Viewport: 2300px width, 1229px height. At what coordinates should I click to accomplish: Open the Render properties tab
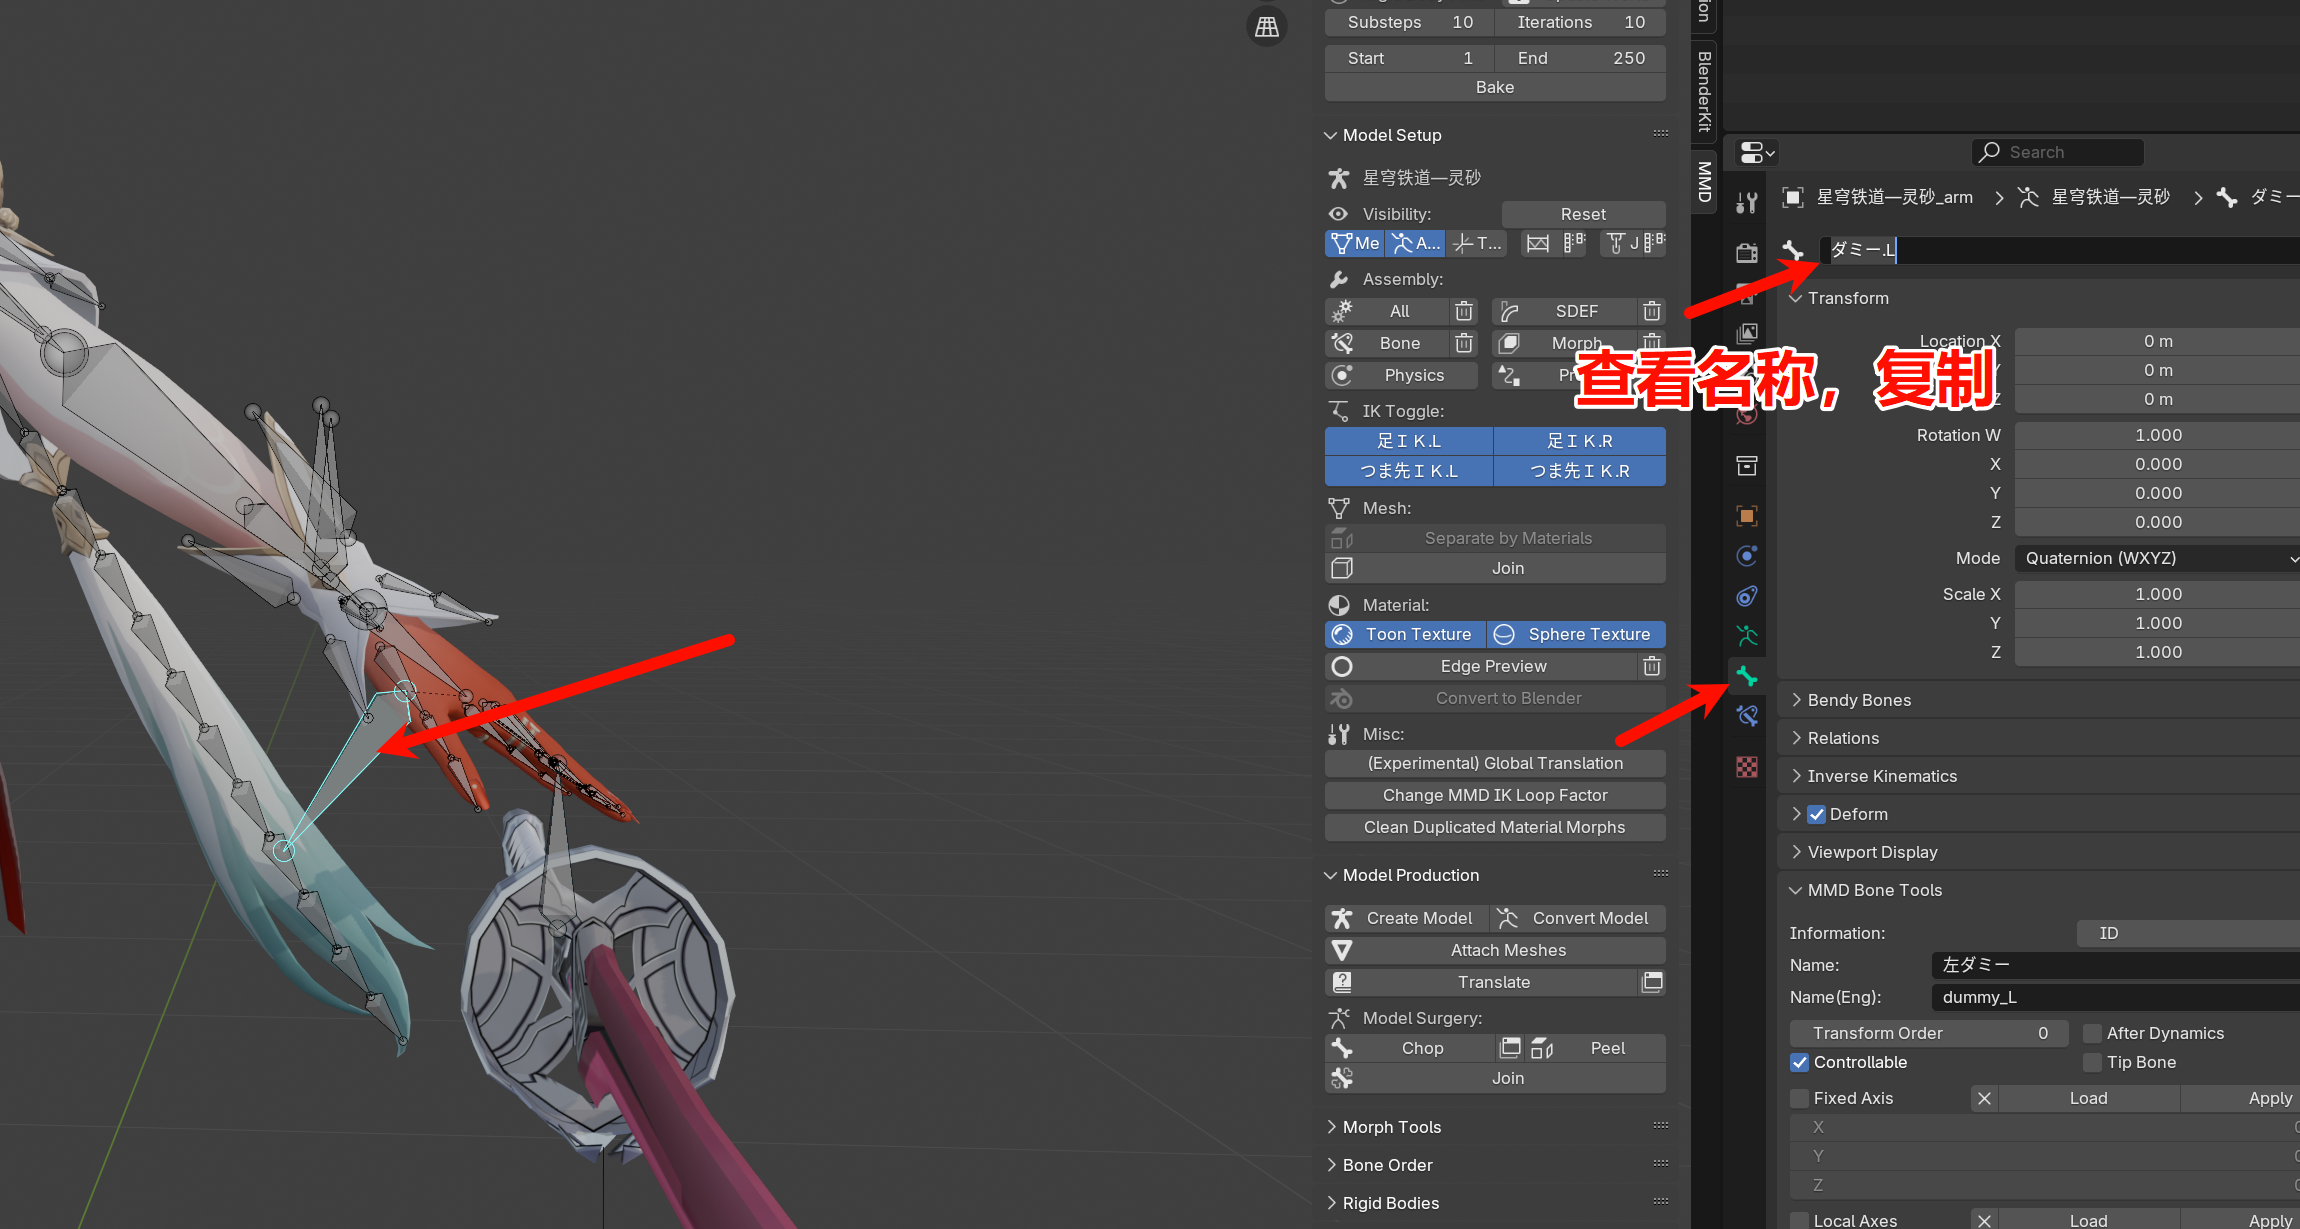(1747, 253)
